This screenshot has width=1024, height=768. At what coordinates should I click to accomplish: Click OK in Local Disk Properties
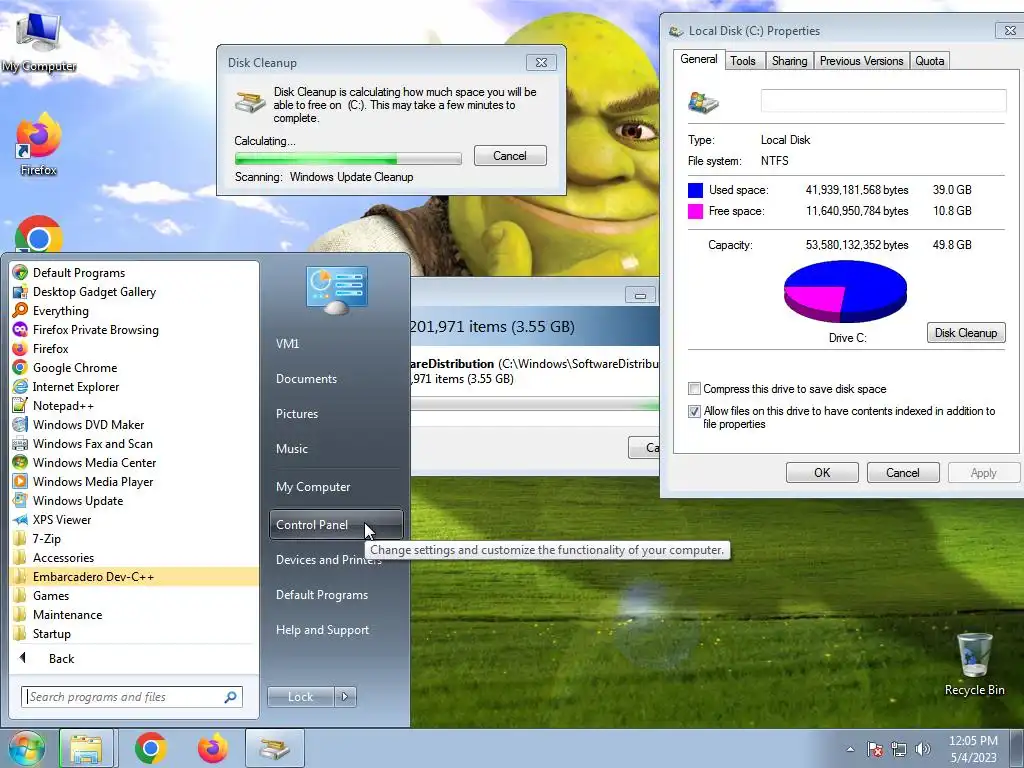822,472
